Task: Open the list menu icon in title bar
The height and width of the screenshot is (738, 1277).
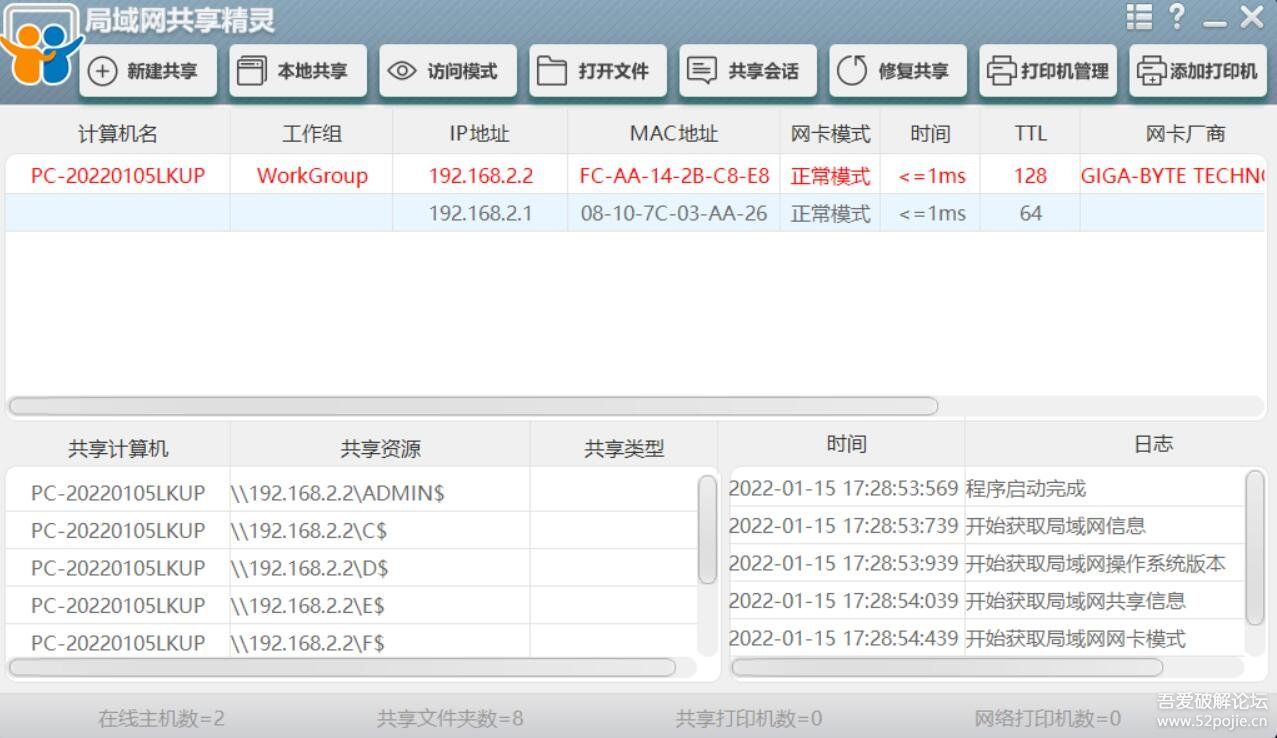Action: pos(1138,17)
